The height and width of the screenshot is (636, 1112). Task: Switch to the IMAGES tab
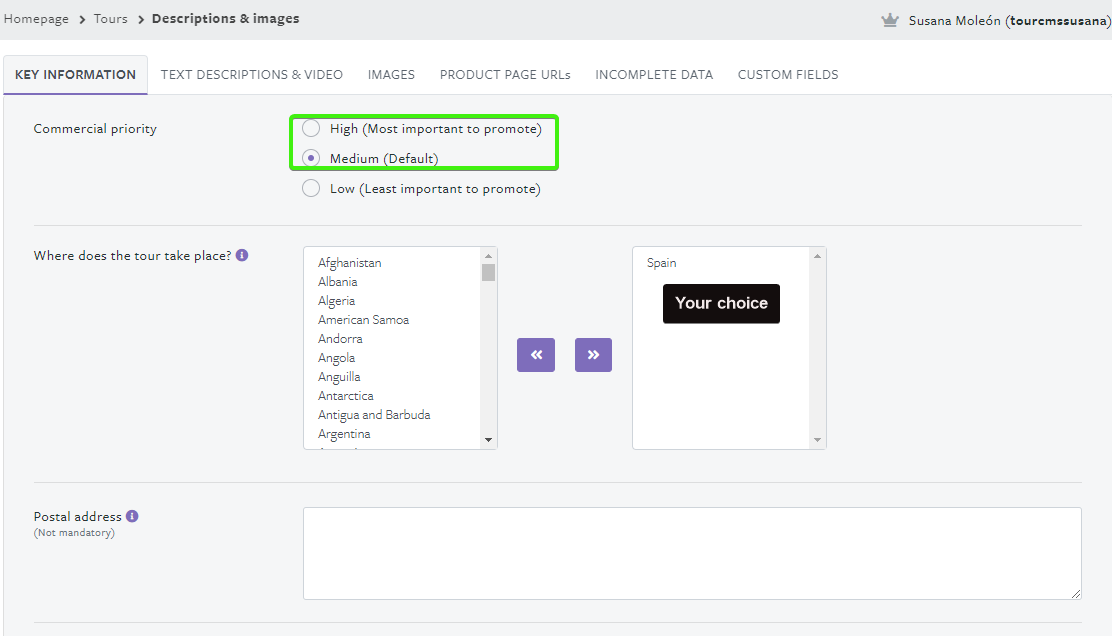pyautogui.click(x=391, y=74)
